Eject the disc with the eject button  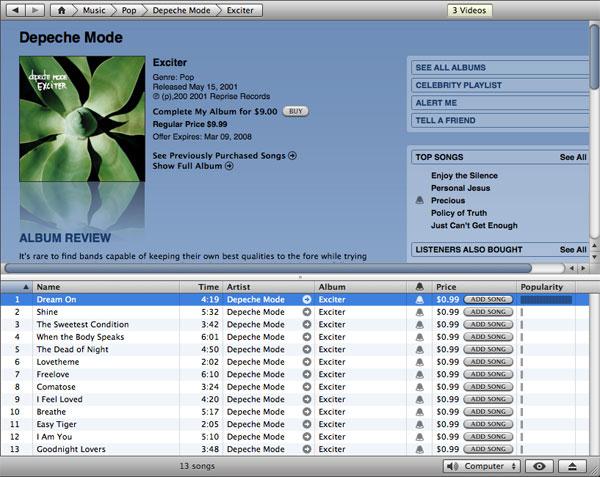pyautogui.click(x=572, y=466)
